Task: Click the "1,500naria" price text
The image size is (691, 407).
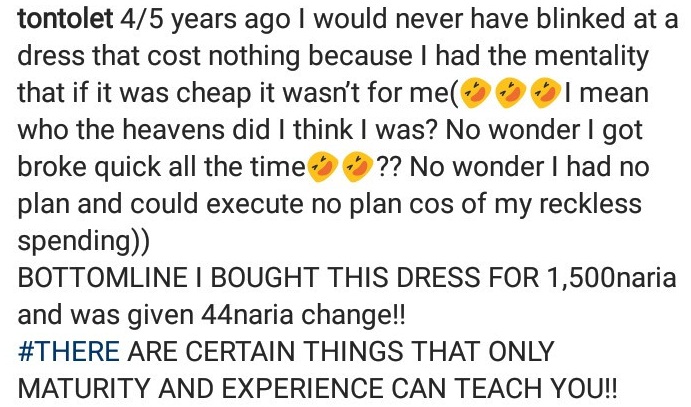Action: (611, 278)
